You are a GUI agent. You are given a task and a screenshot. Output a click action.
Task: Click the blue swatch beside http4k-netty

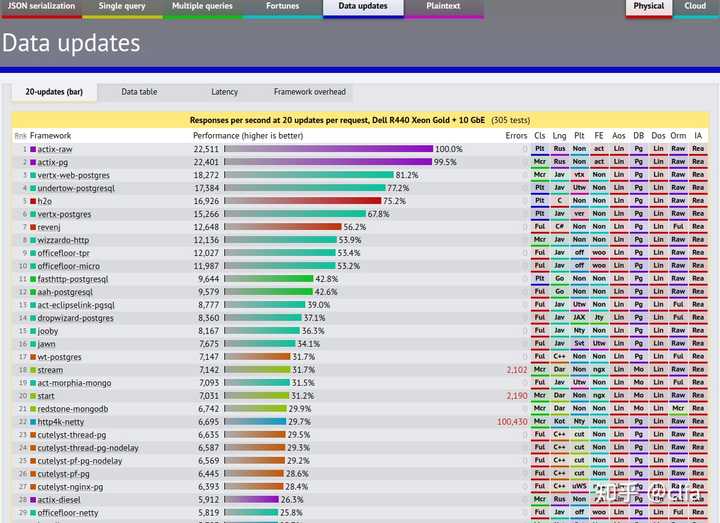(x=33, y=422)
